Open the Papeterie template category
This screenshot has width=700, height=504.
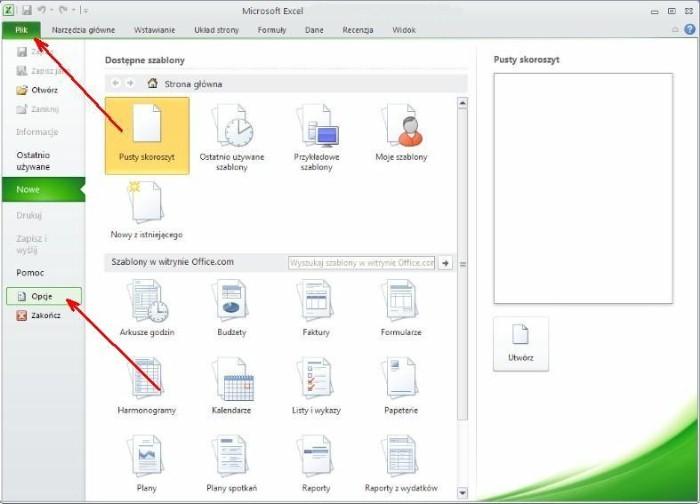click(x=401, y=386)
